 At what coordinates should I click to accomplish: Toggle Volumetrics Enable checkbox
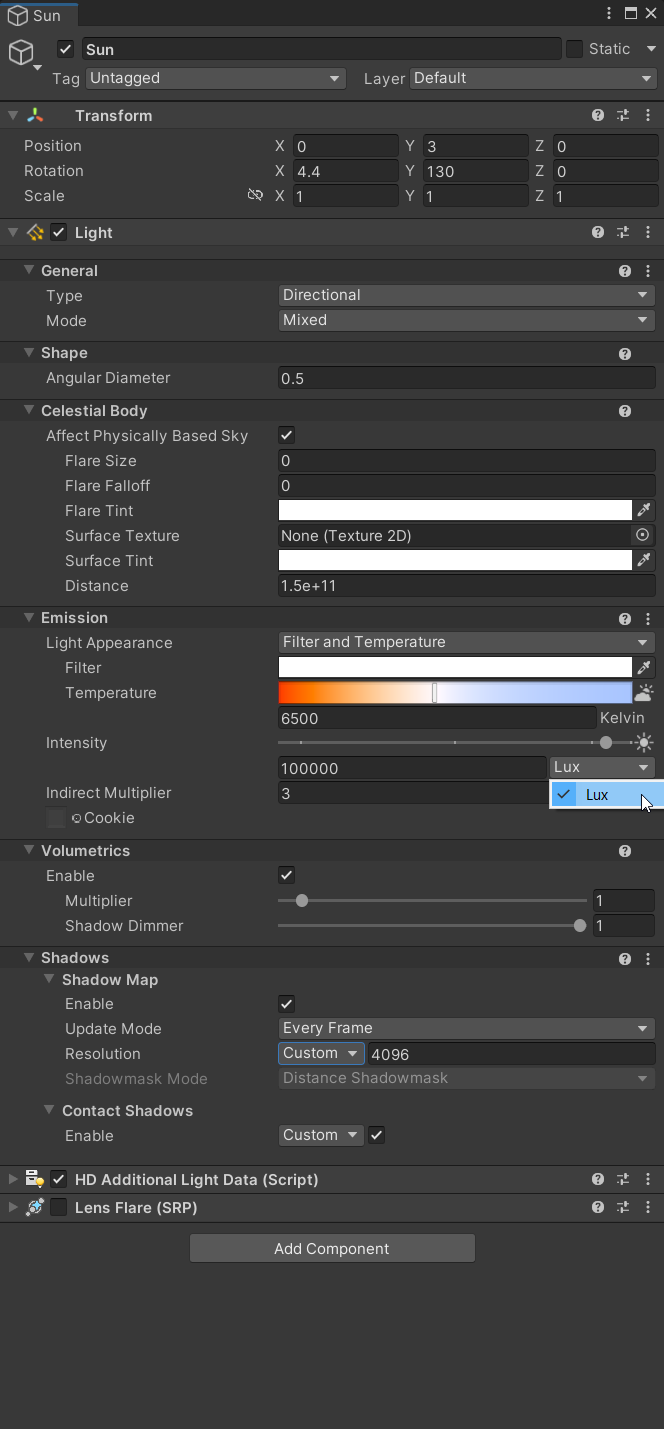click(x=286, y=875)
